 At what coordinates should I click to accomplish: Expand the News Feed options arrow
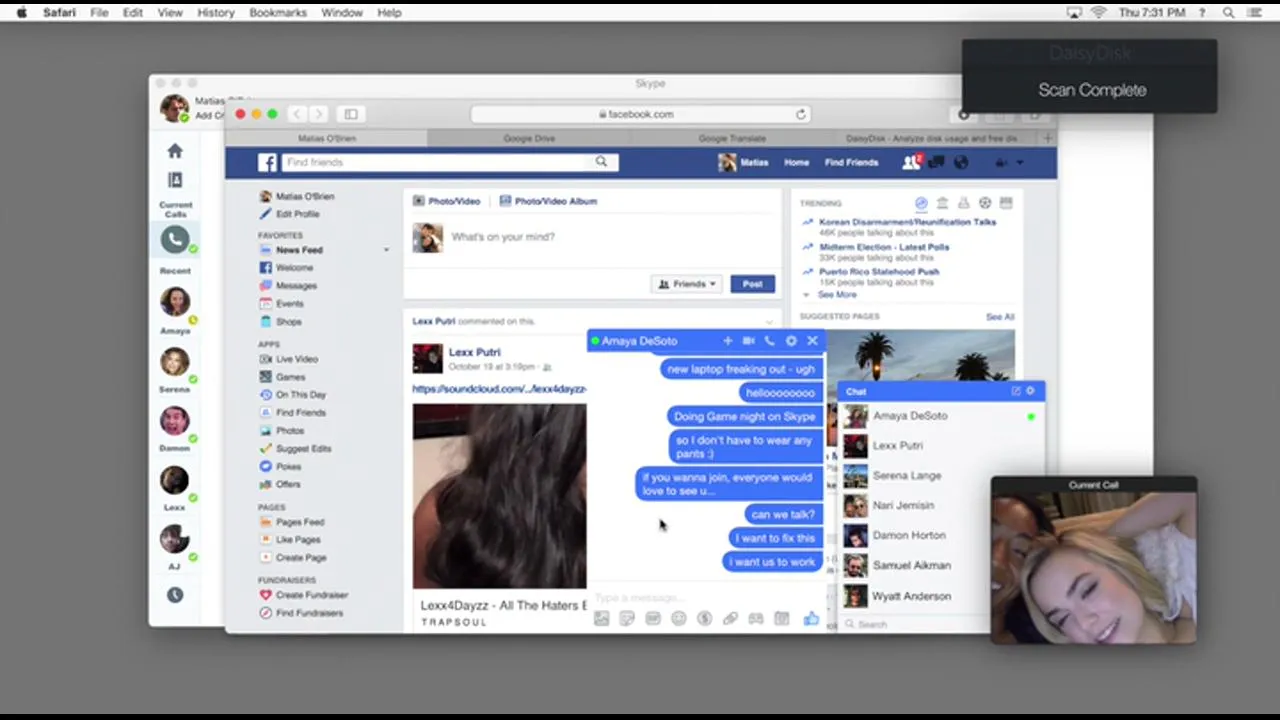(x=386, y=250)
